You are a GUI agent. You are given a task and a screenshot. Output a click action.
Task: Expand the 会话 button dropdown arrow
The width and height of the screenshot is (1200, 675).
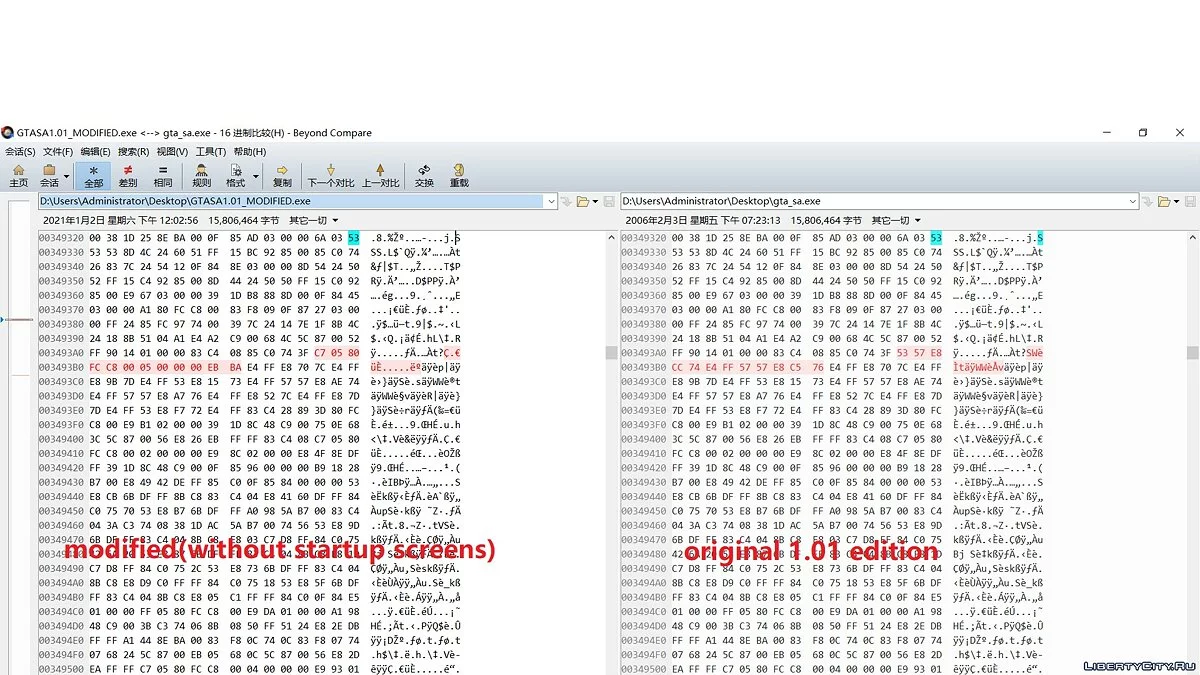tap(67, 177)
